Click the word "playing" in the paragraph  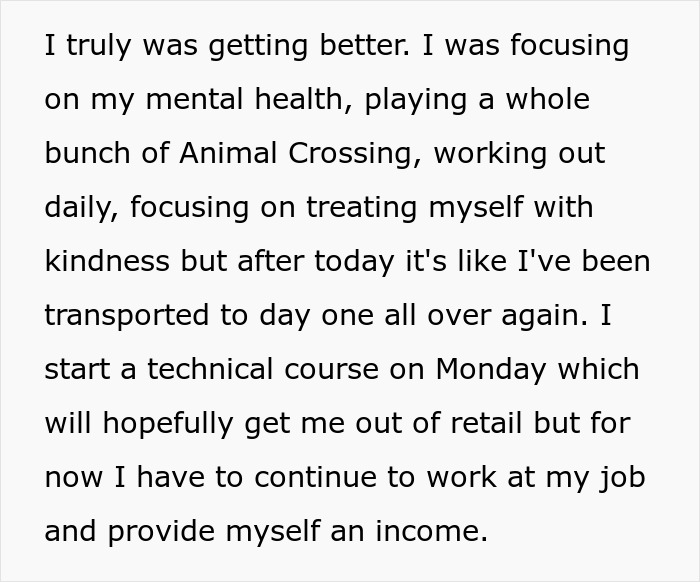[416, 100]
